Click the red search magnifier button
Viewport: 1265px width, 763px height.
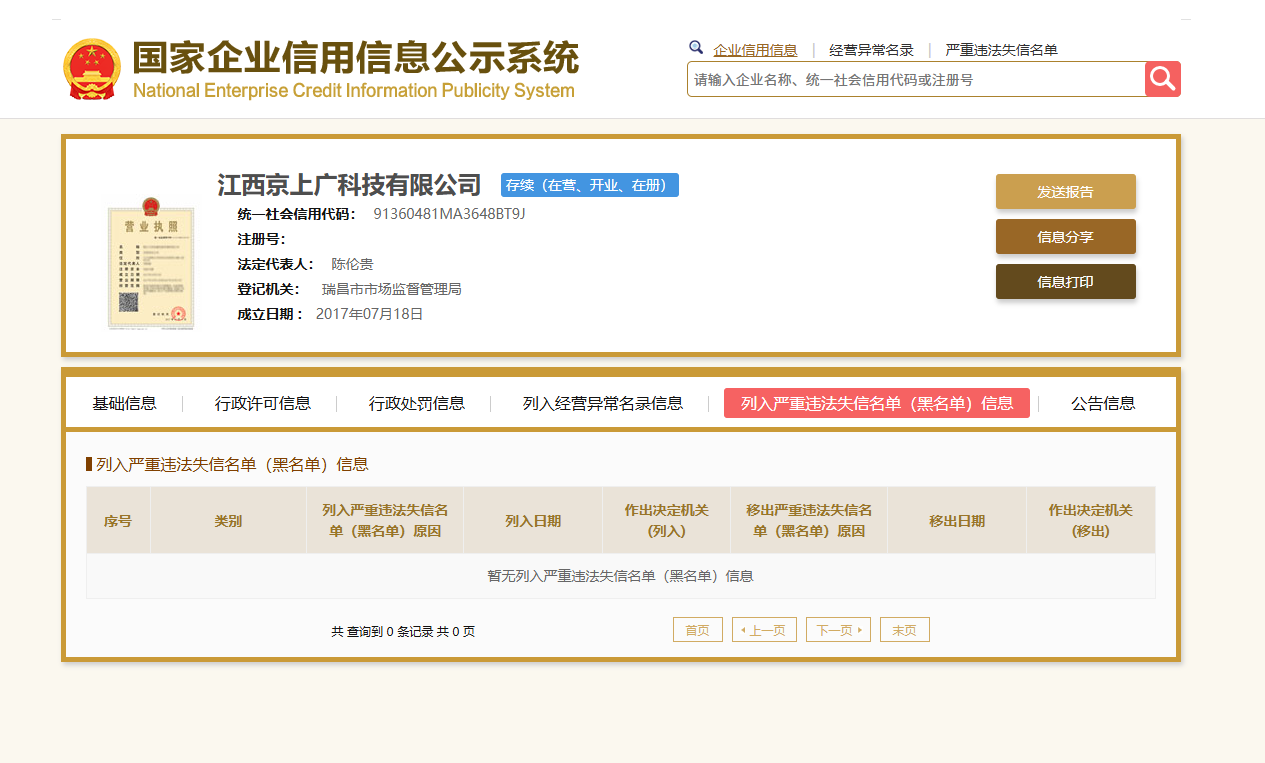[1163, 79]
